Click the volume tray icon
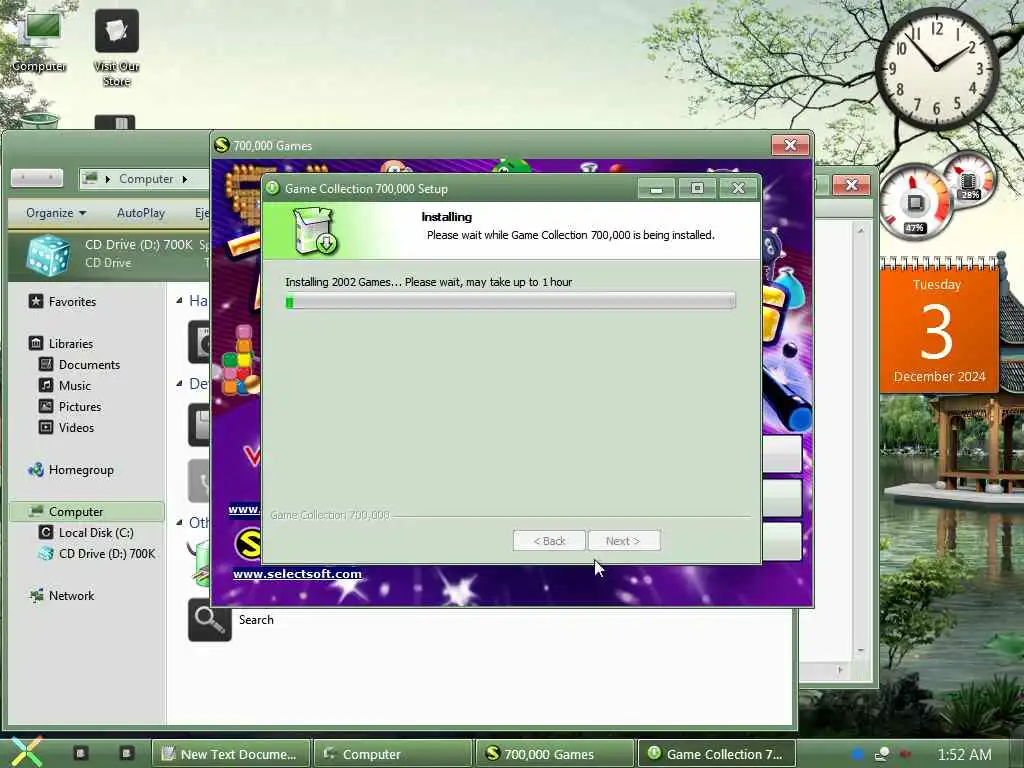1024x768 pixels. click(x=905, y=754)
